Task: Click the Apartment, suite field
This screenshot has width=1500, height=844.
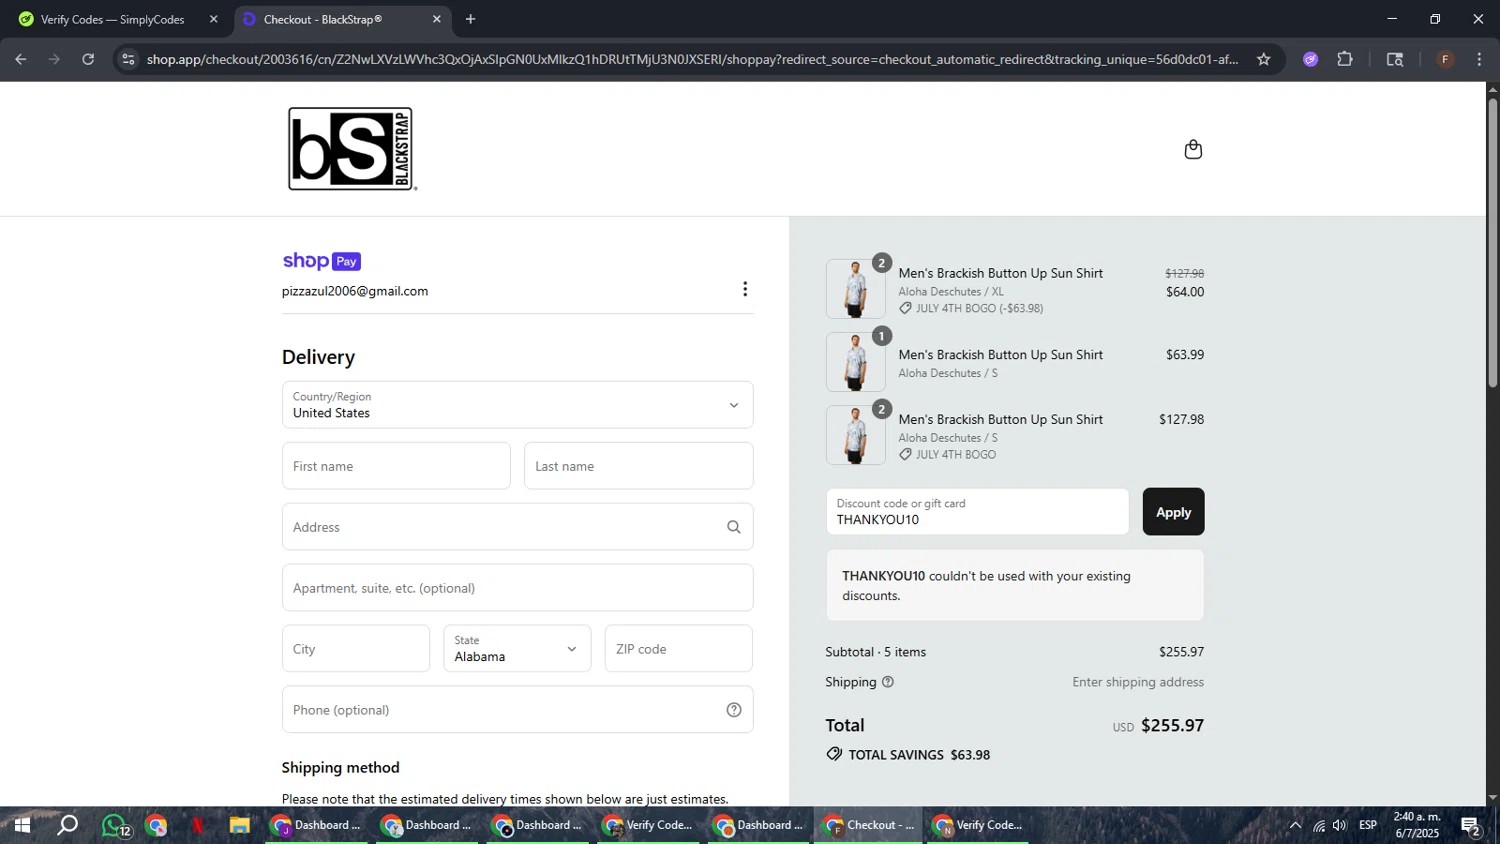Action: (x=517, y=588)
